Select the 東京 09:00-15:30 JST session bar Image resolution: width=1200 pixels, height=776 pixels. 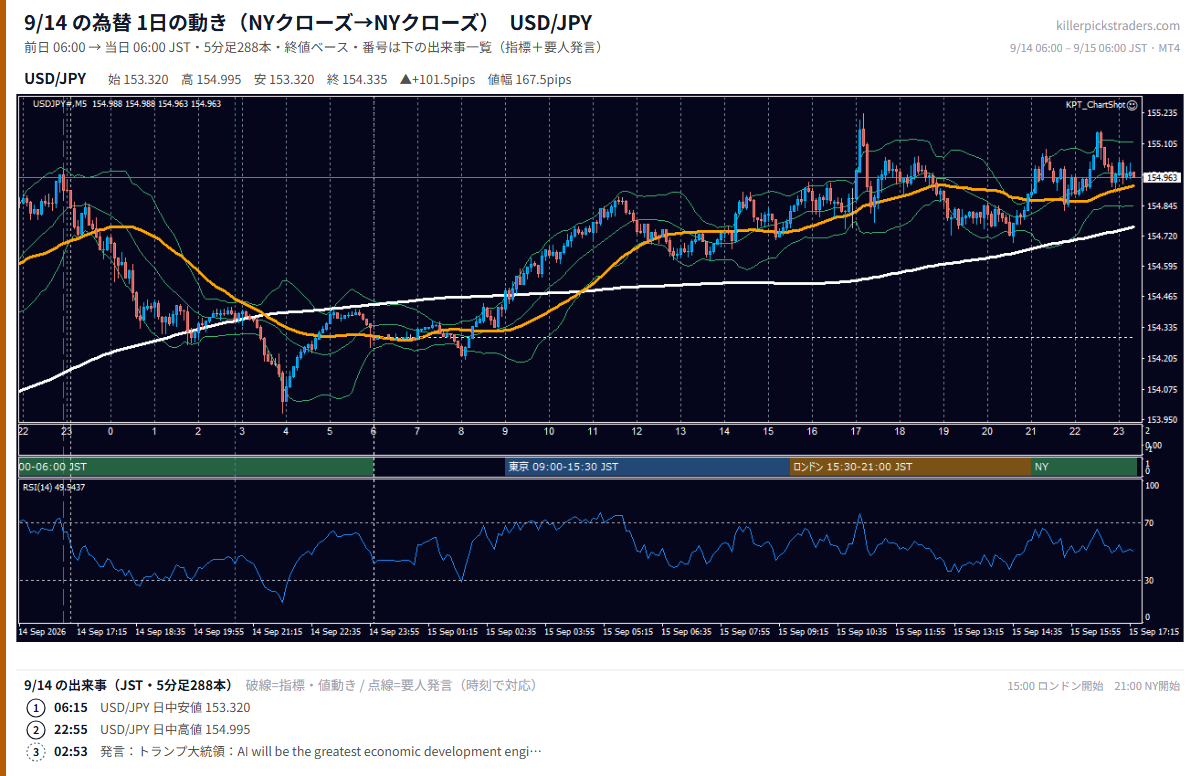pyautogui.click(x=647, y=467)
